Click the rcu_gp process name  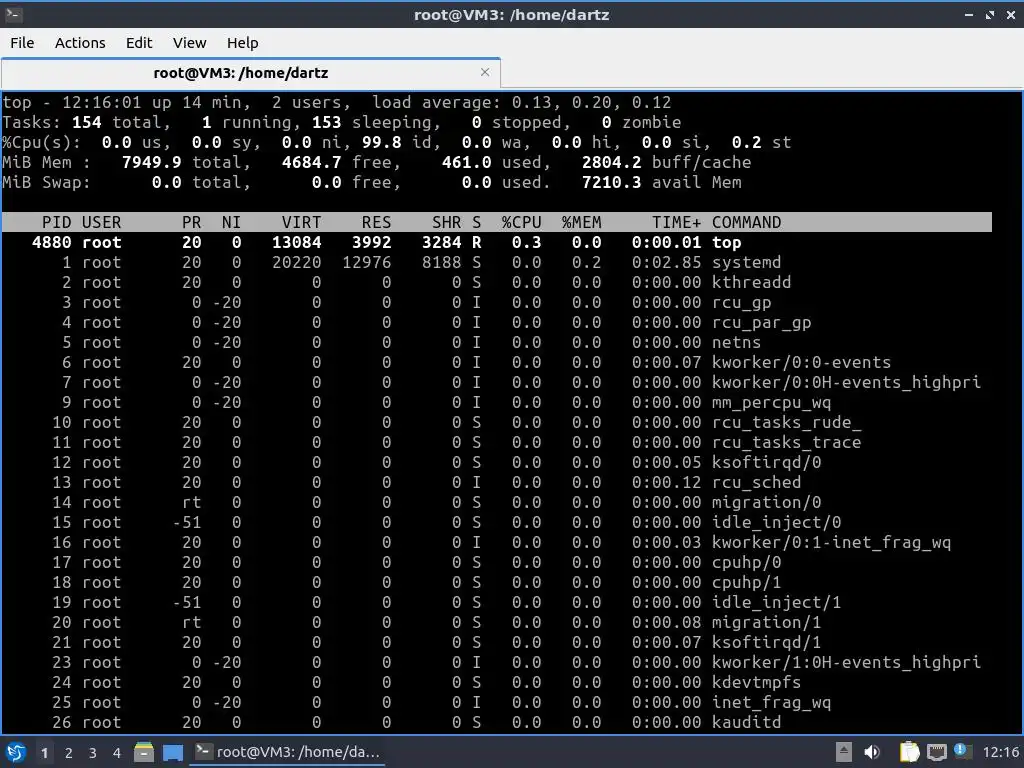741,303
